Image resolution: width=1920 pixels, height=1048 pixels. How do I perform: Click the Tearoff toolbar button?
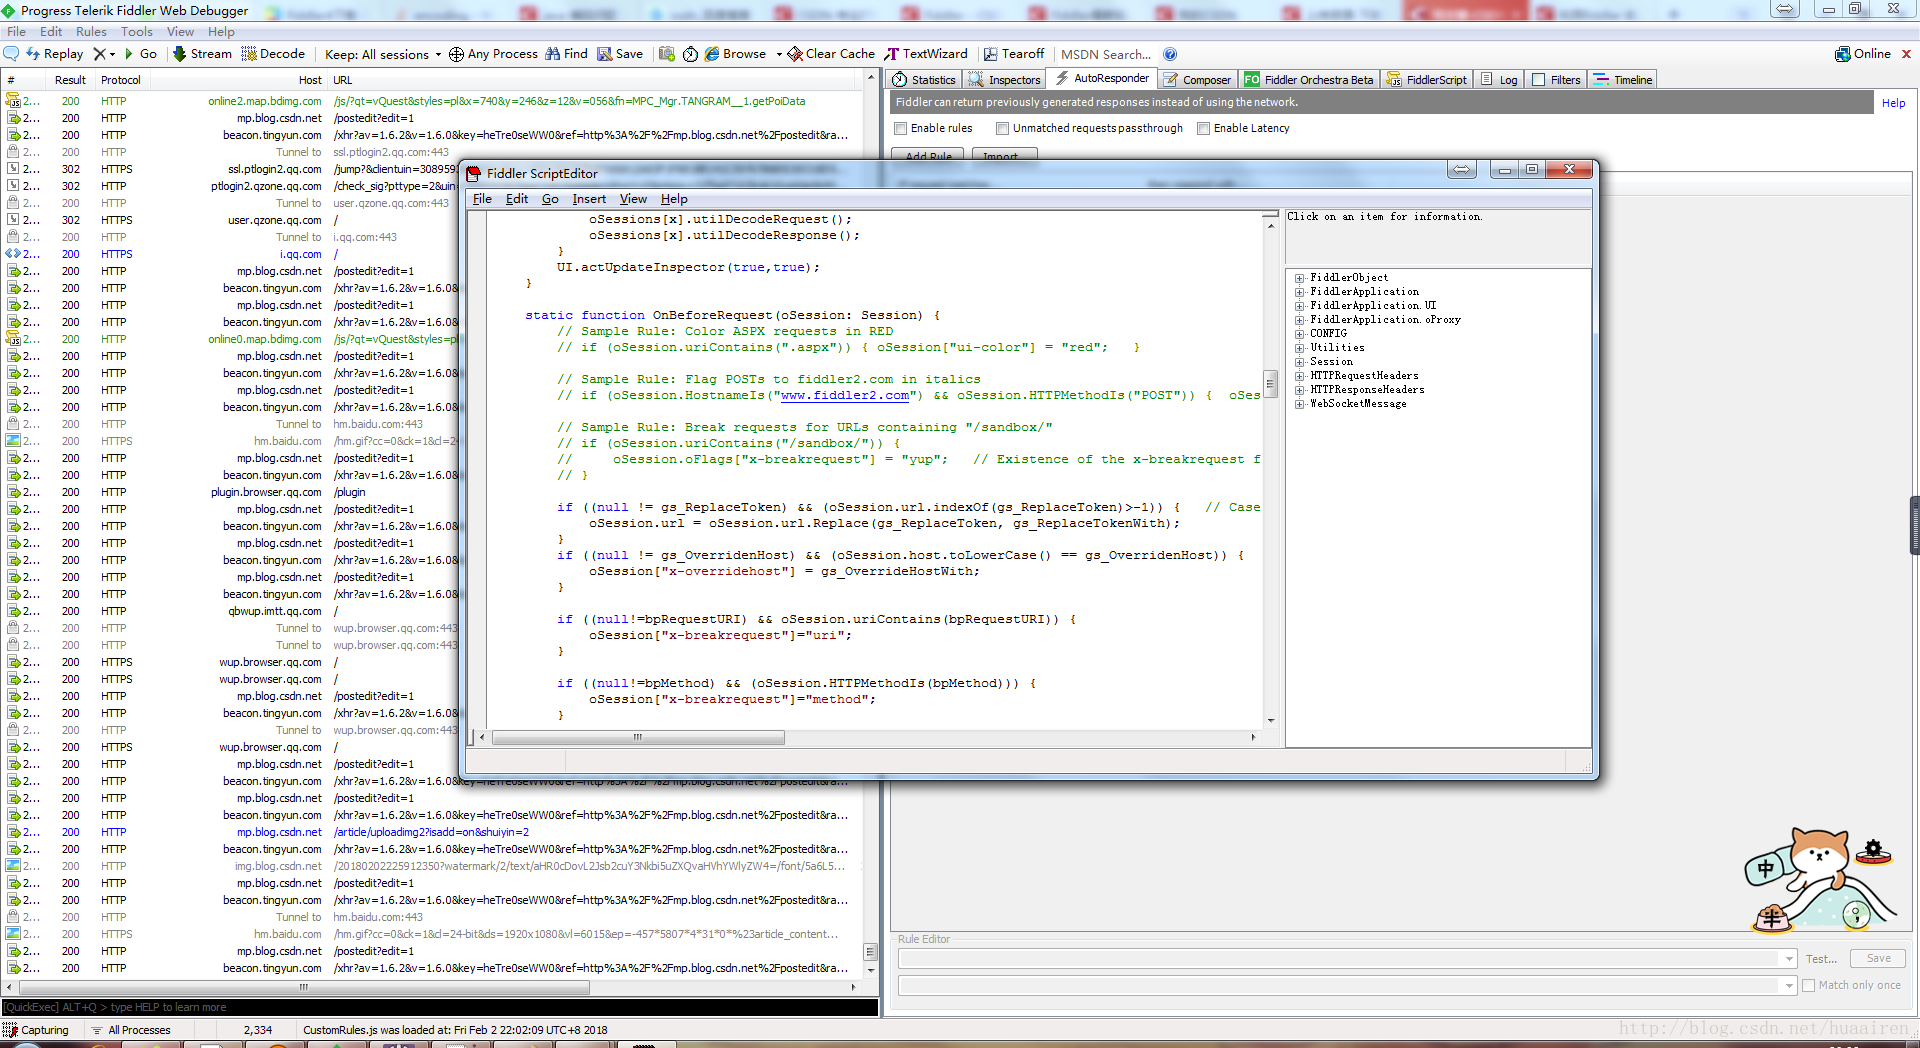[x=1014, y=54]
